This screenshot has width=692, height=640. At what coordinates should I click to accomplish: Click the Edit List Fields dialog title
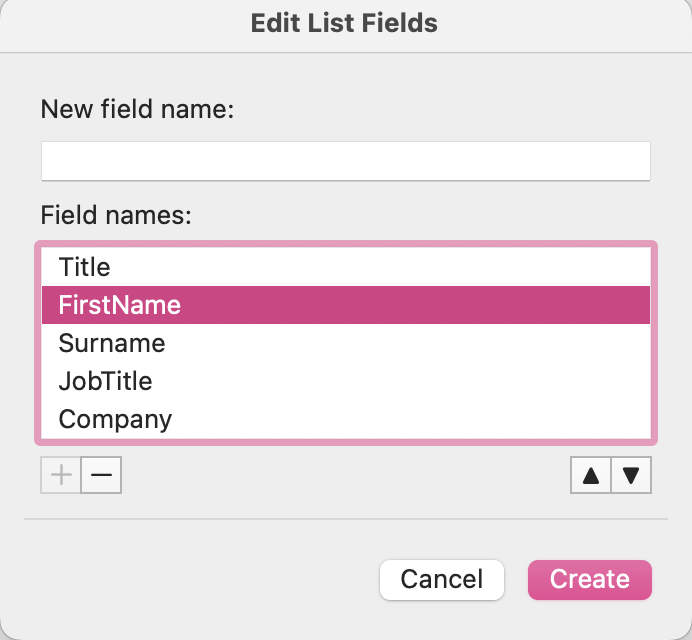[x=344, y=22]
